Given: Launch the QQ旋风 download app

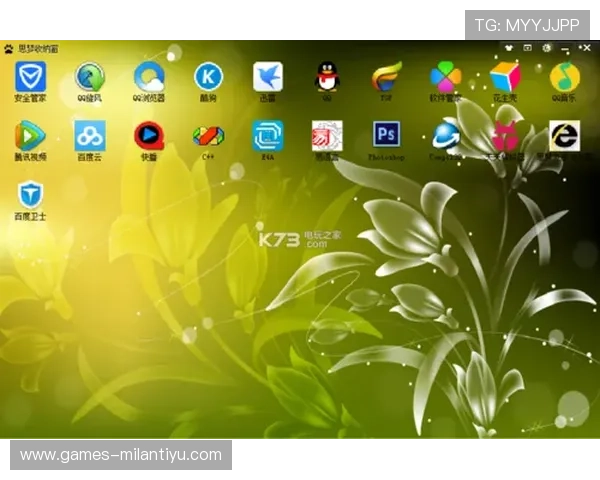Looking at the screenshot, I should pos(90,77).
